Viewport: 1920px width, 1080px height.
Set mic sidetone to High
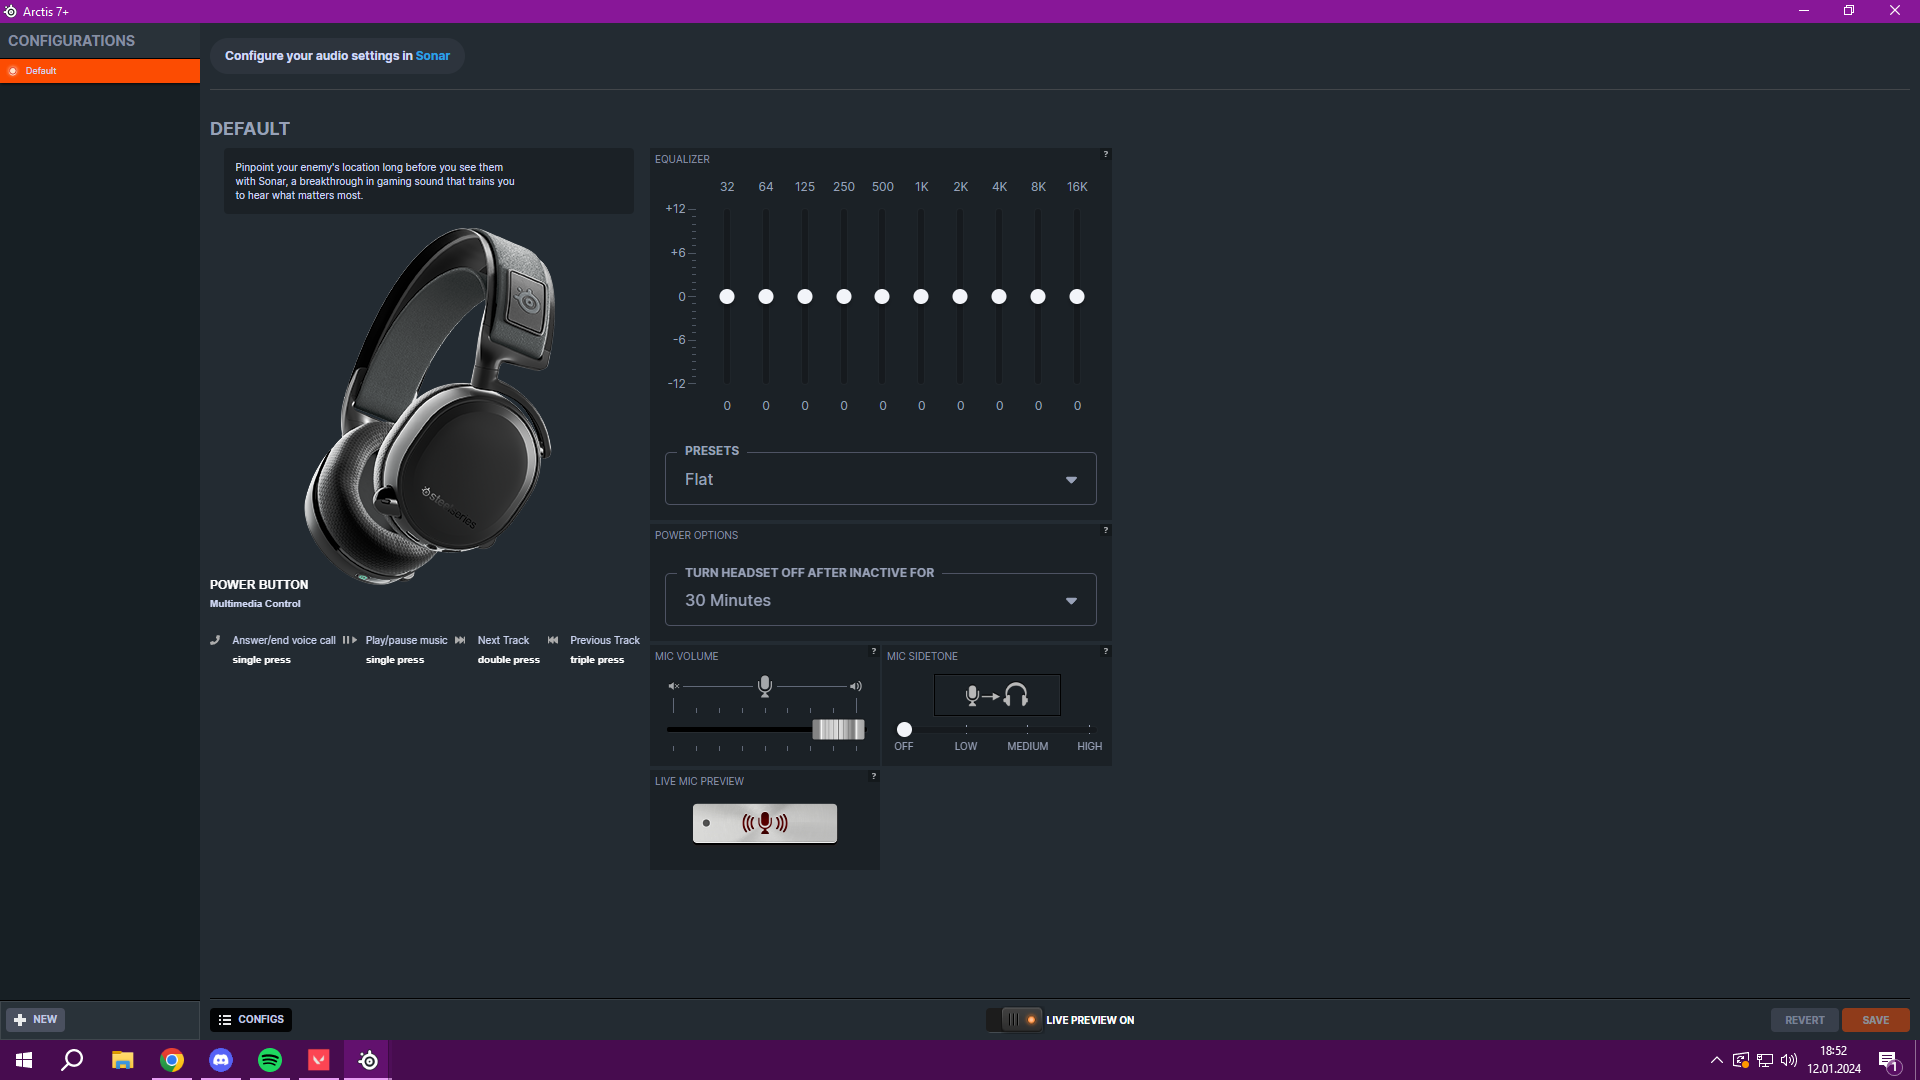point(1089,730)
